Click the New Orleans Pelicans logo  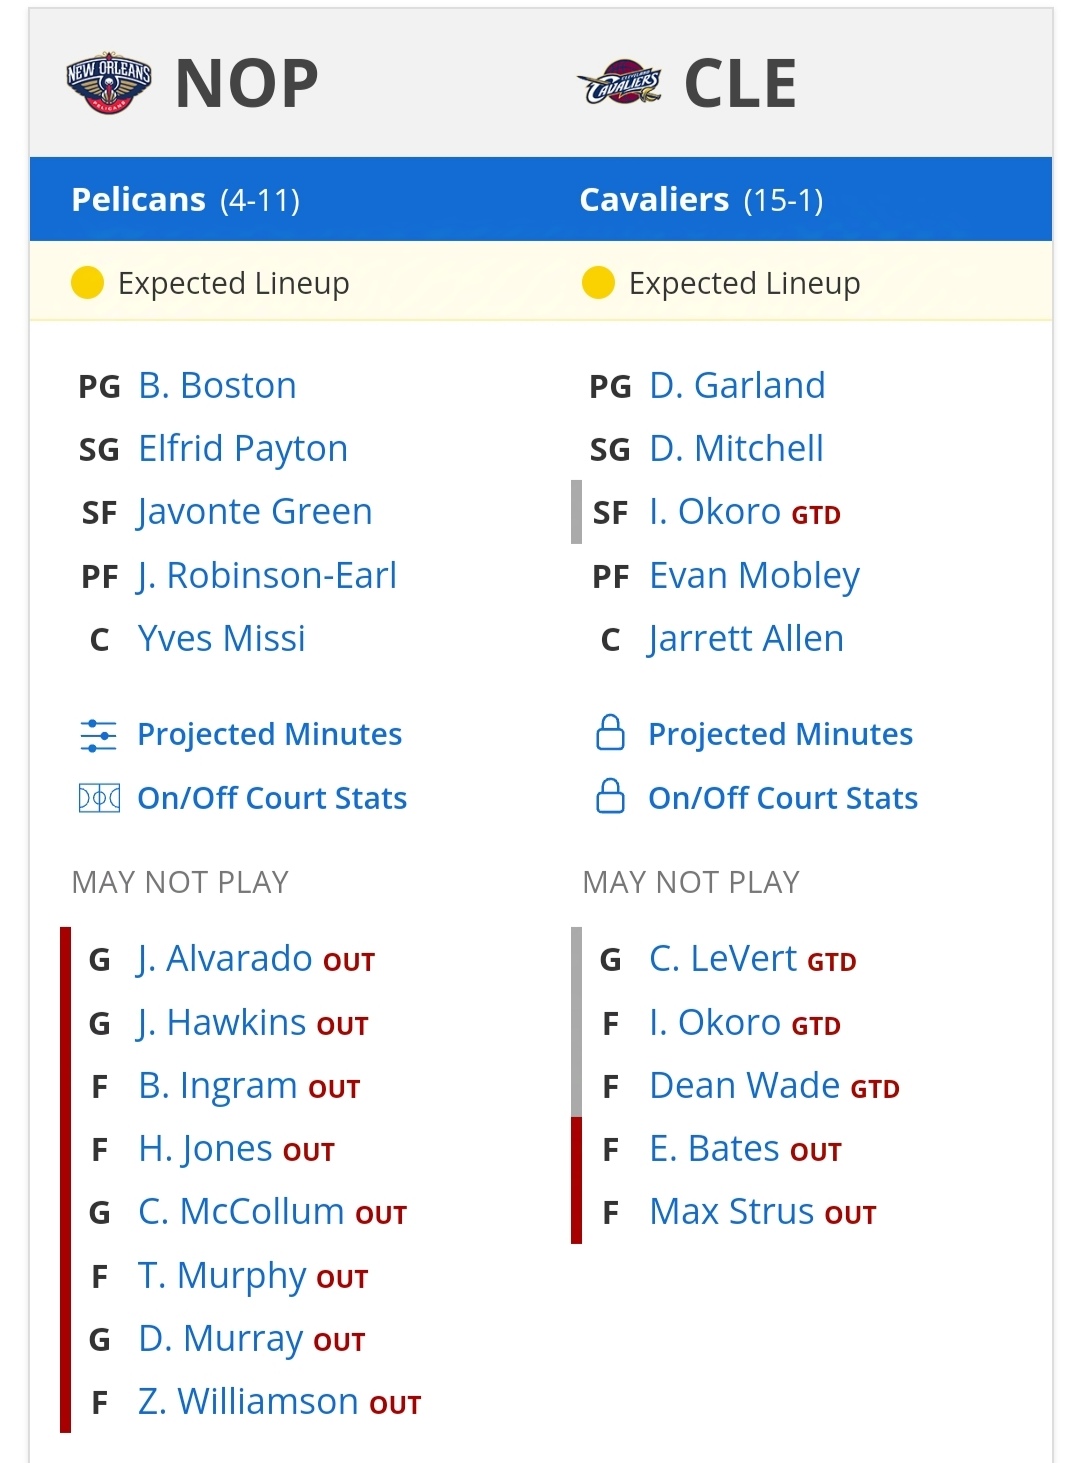click(x=108, y=82)
